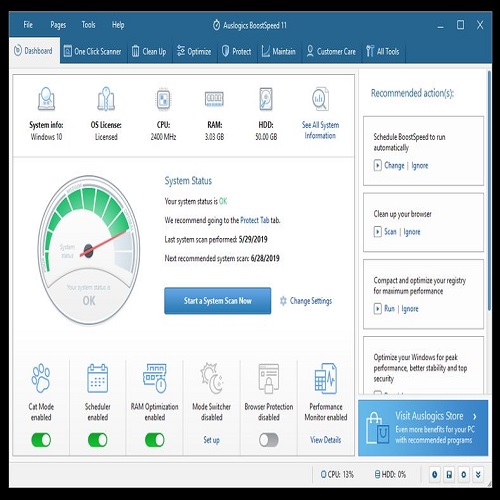Click the RAM module icon
Image resolution: width=500 pixels, height=500 pixels.
(x=214, y=99)
